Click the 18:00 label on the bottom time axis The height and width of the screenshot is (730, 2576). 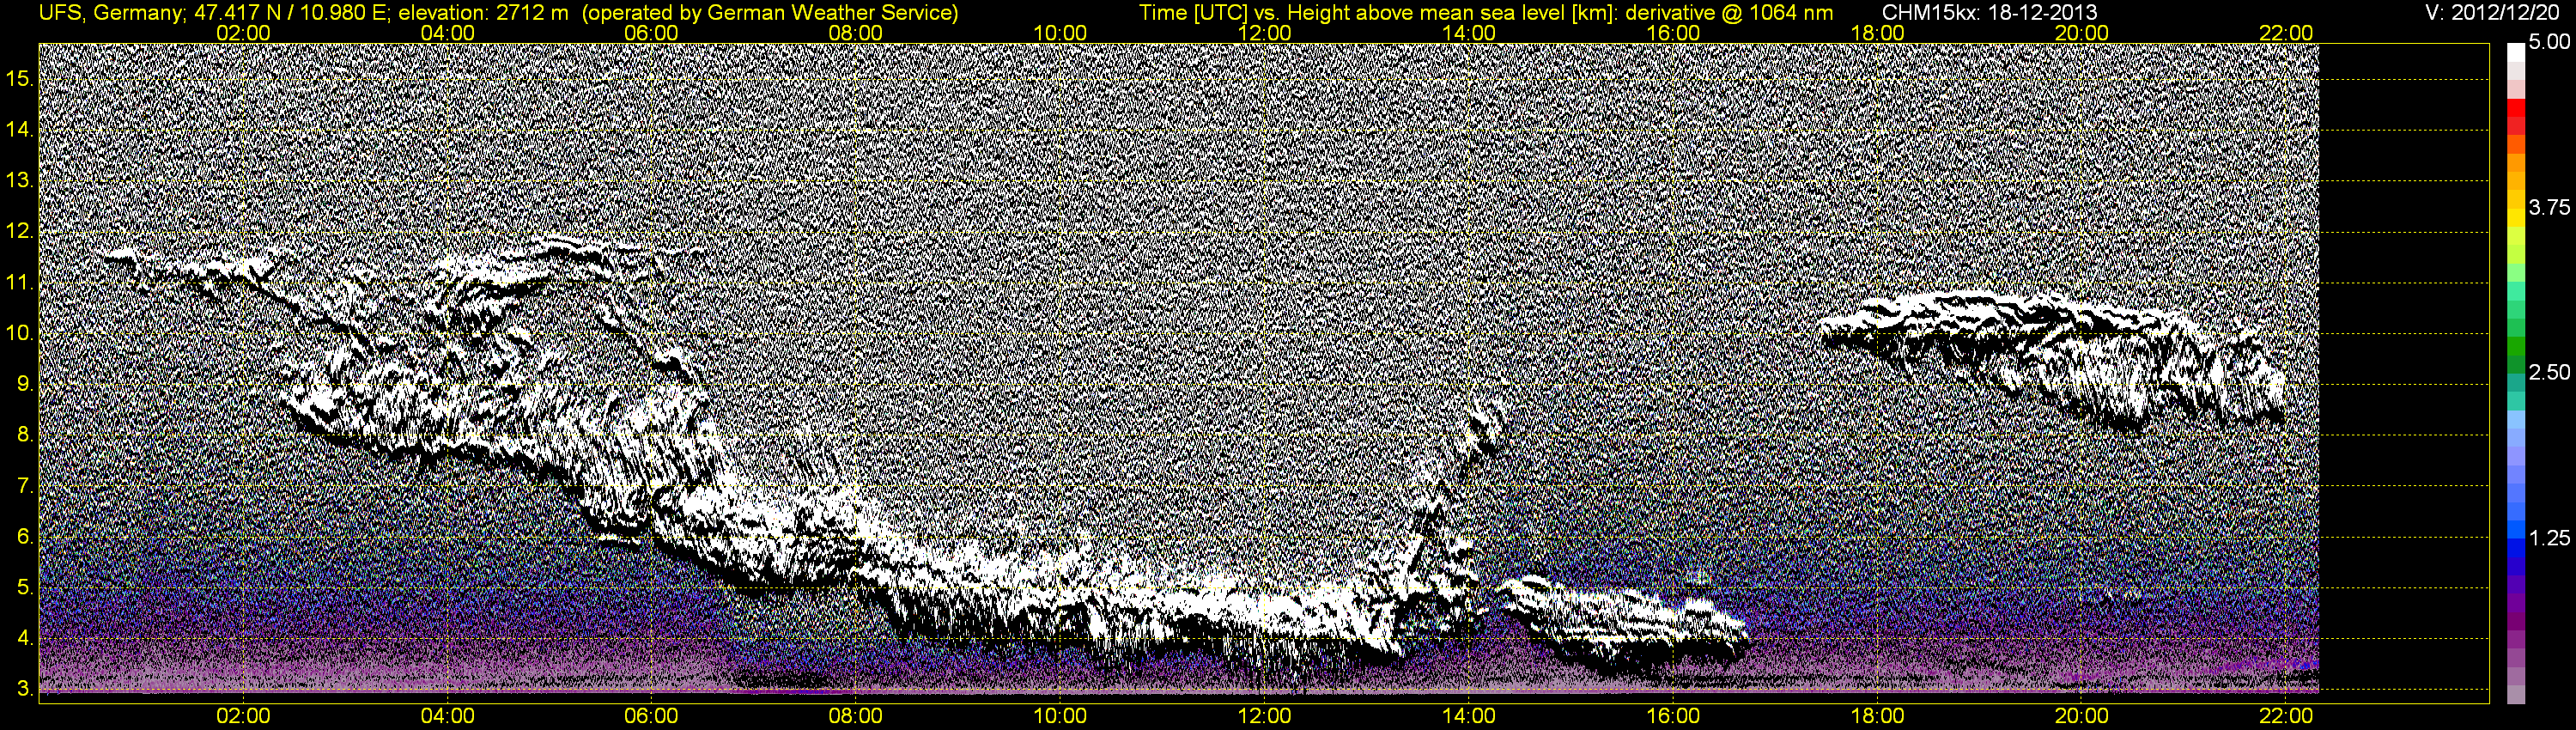coord(1878,716)
